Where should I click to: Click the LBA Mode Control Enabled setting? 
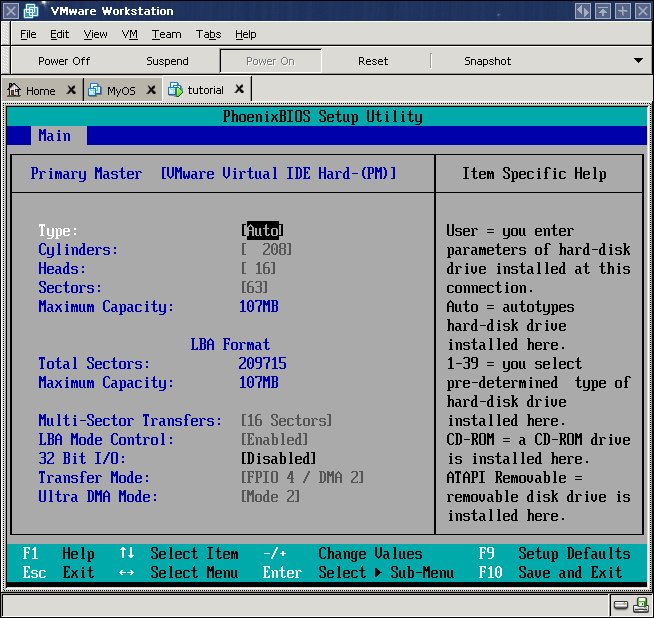pyautogui.click(x=274, y=440)
